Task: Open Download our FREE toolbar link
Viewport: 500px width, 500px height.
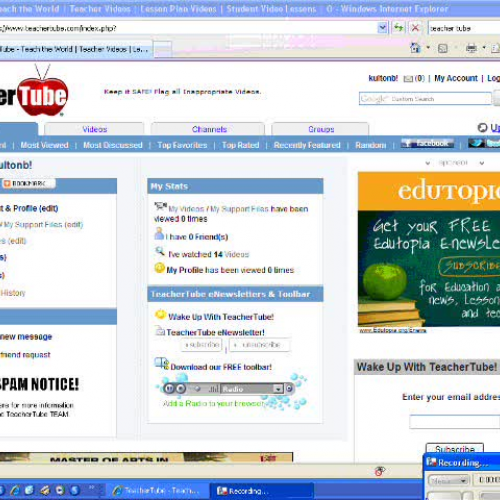Action: coord(221,367)
